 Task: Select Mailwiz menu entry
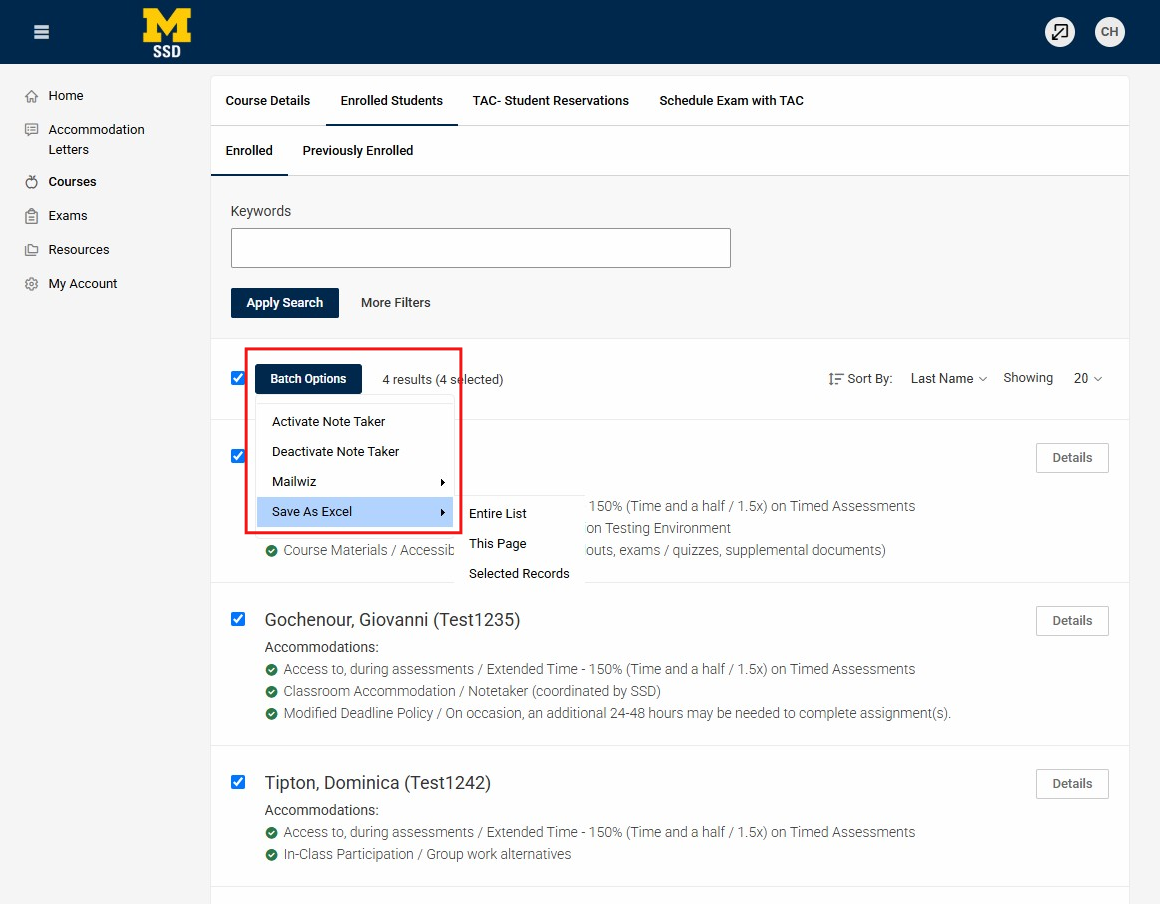click(x=354, y=482)
